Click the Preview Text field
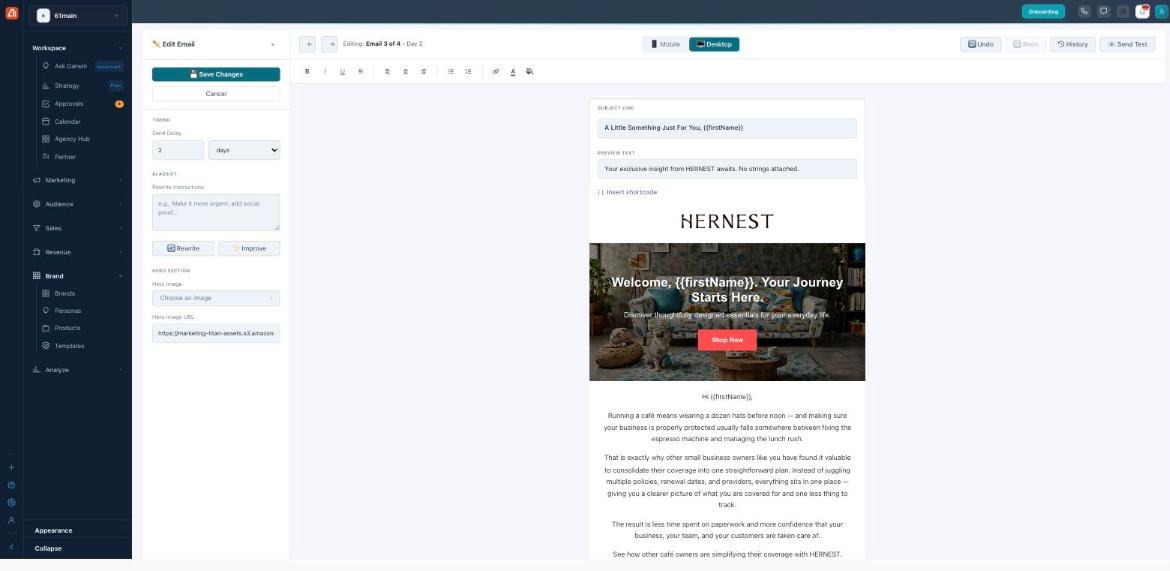The width and height of the screenshot is (1170, 571). 727,169
